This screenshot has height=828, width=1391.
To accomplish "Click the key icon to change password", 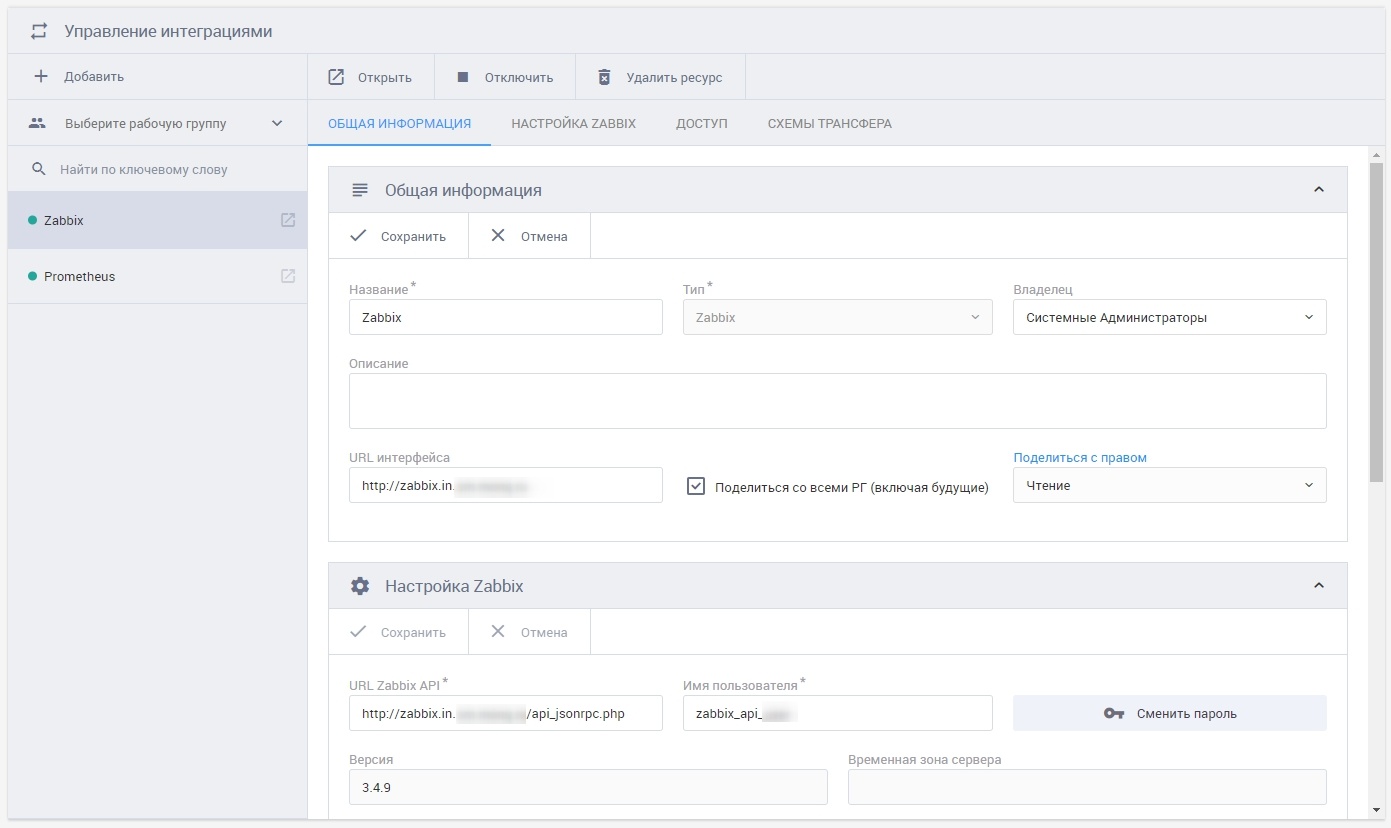I will pyautogui.click(x=1114, y=713).
